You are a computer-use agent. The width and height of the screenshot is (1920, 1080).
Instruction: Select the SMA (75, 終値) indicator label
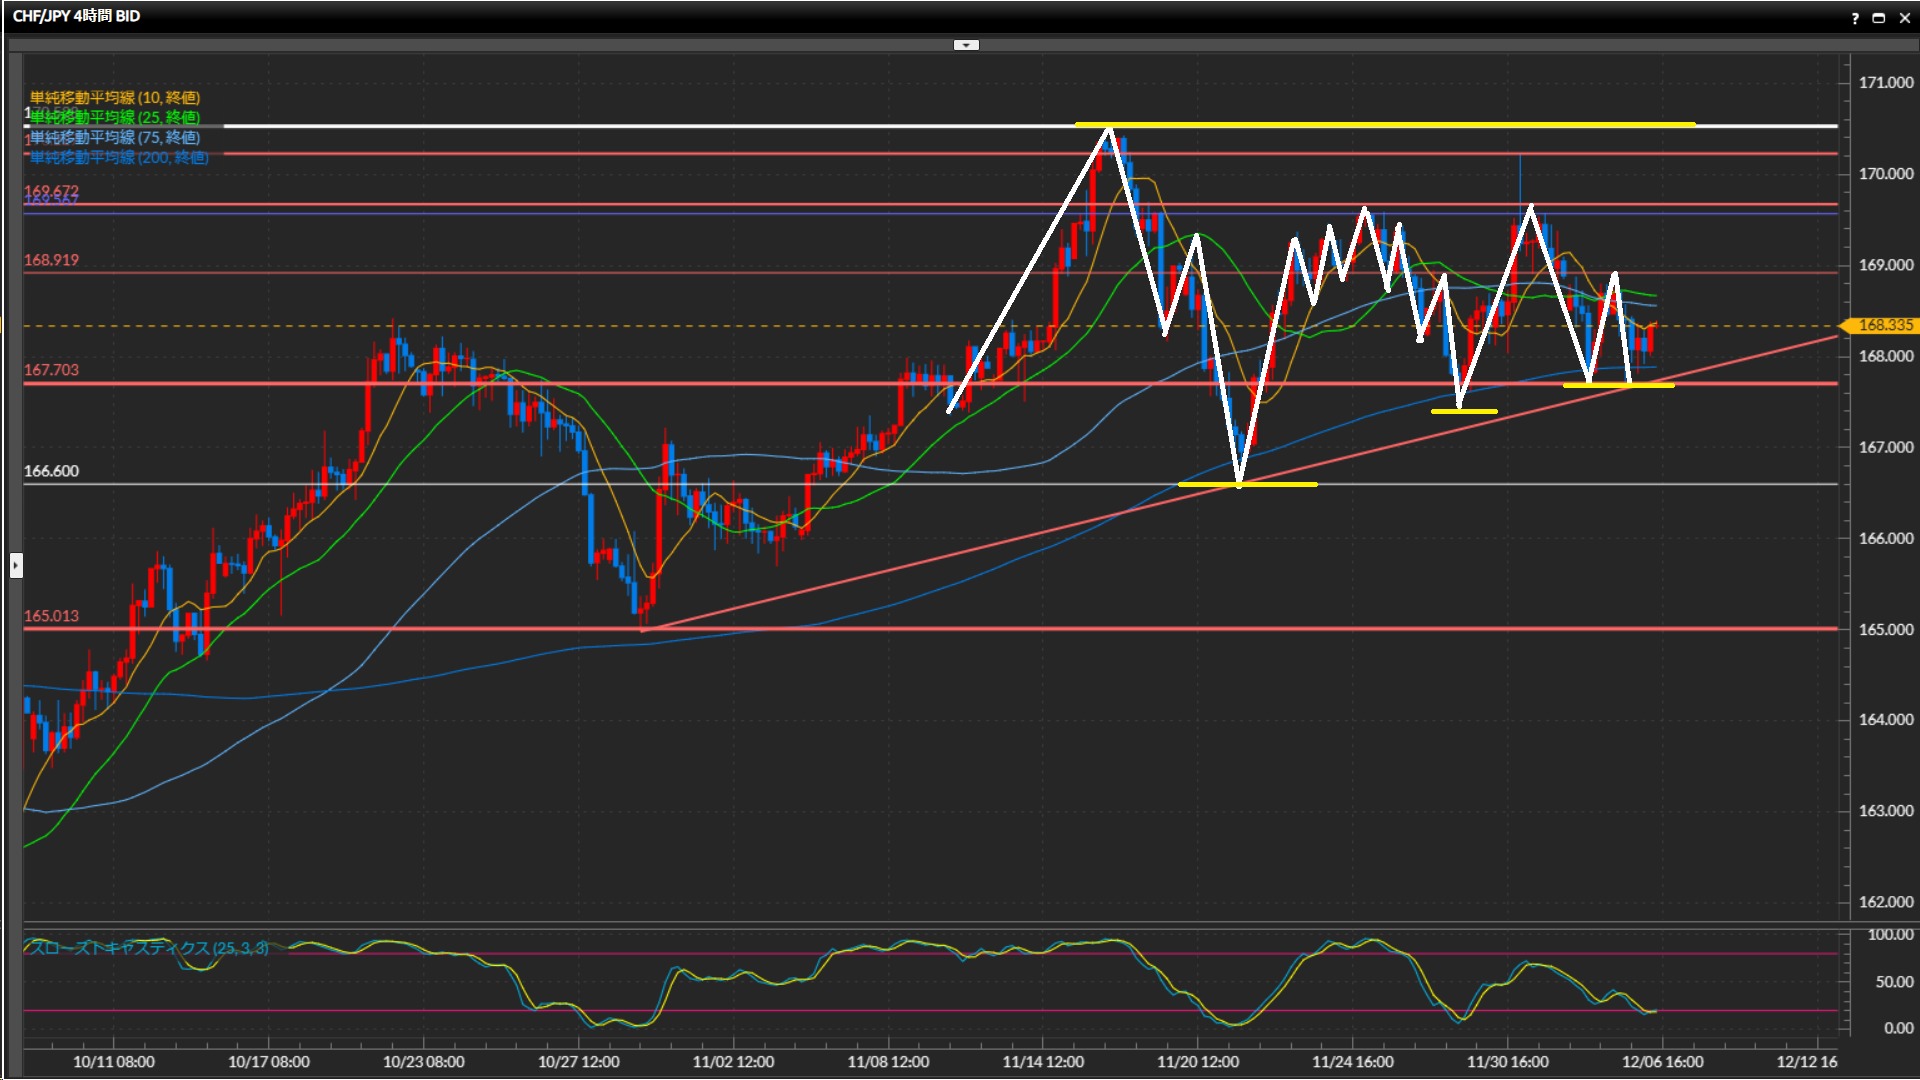click(x=114, y=137)
